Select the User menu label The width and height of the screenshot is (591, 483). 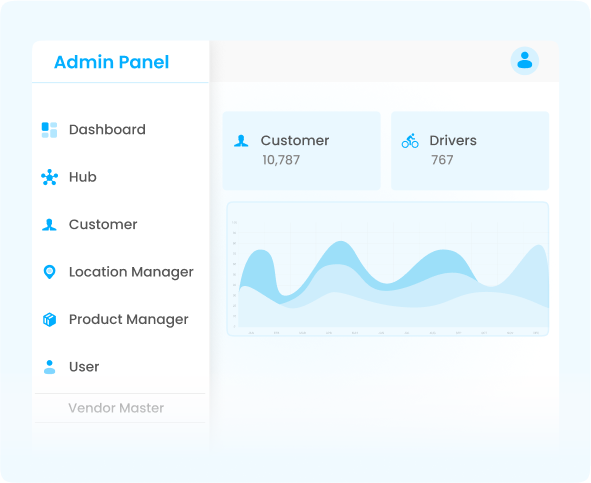click(x=84, y=367)
